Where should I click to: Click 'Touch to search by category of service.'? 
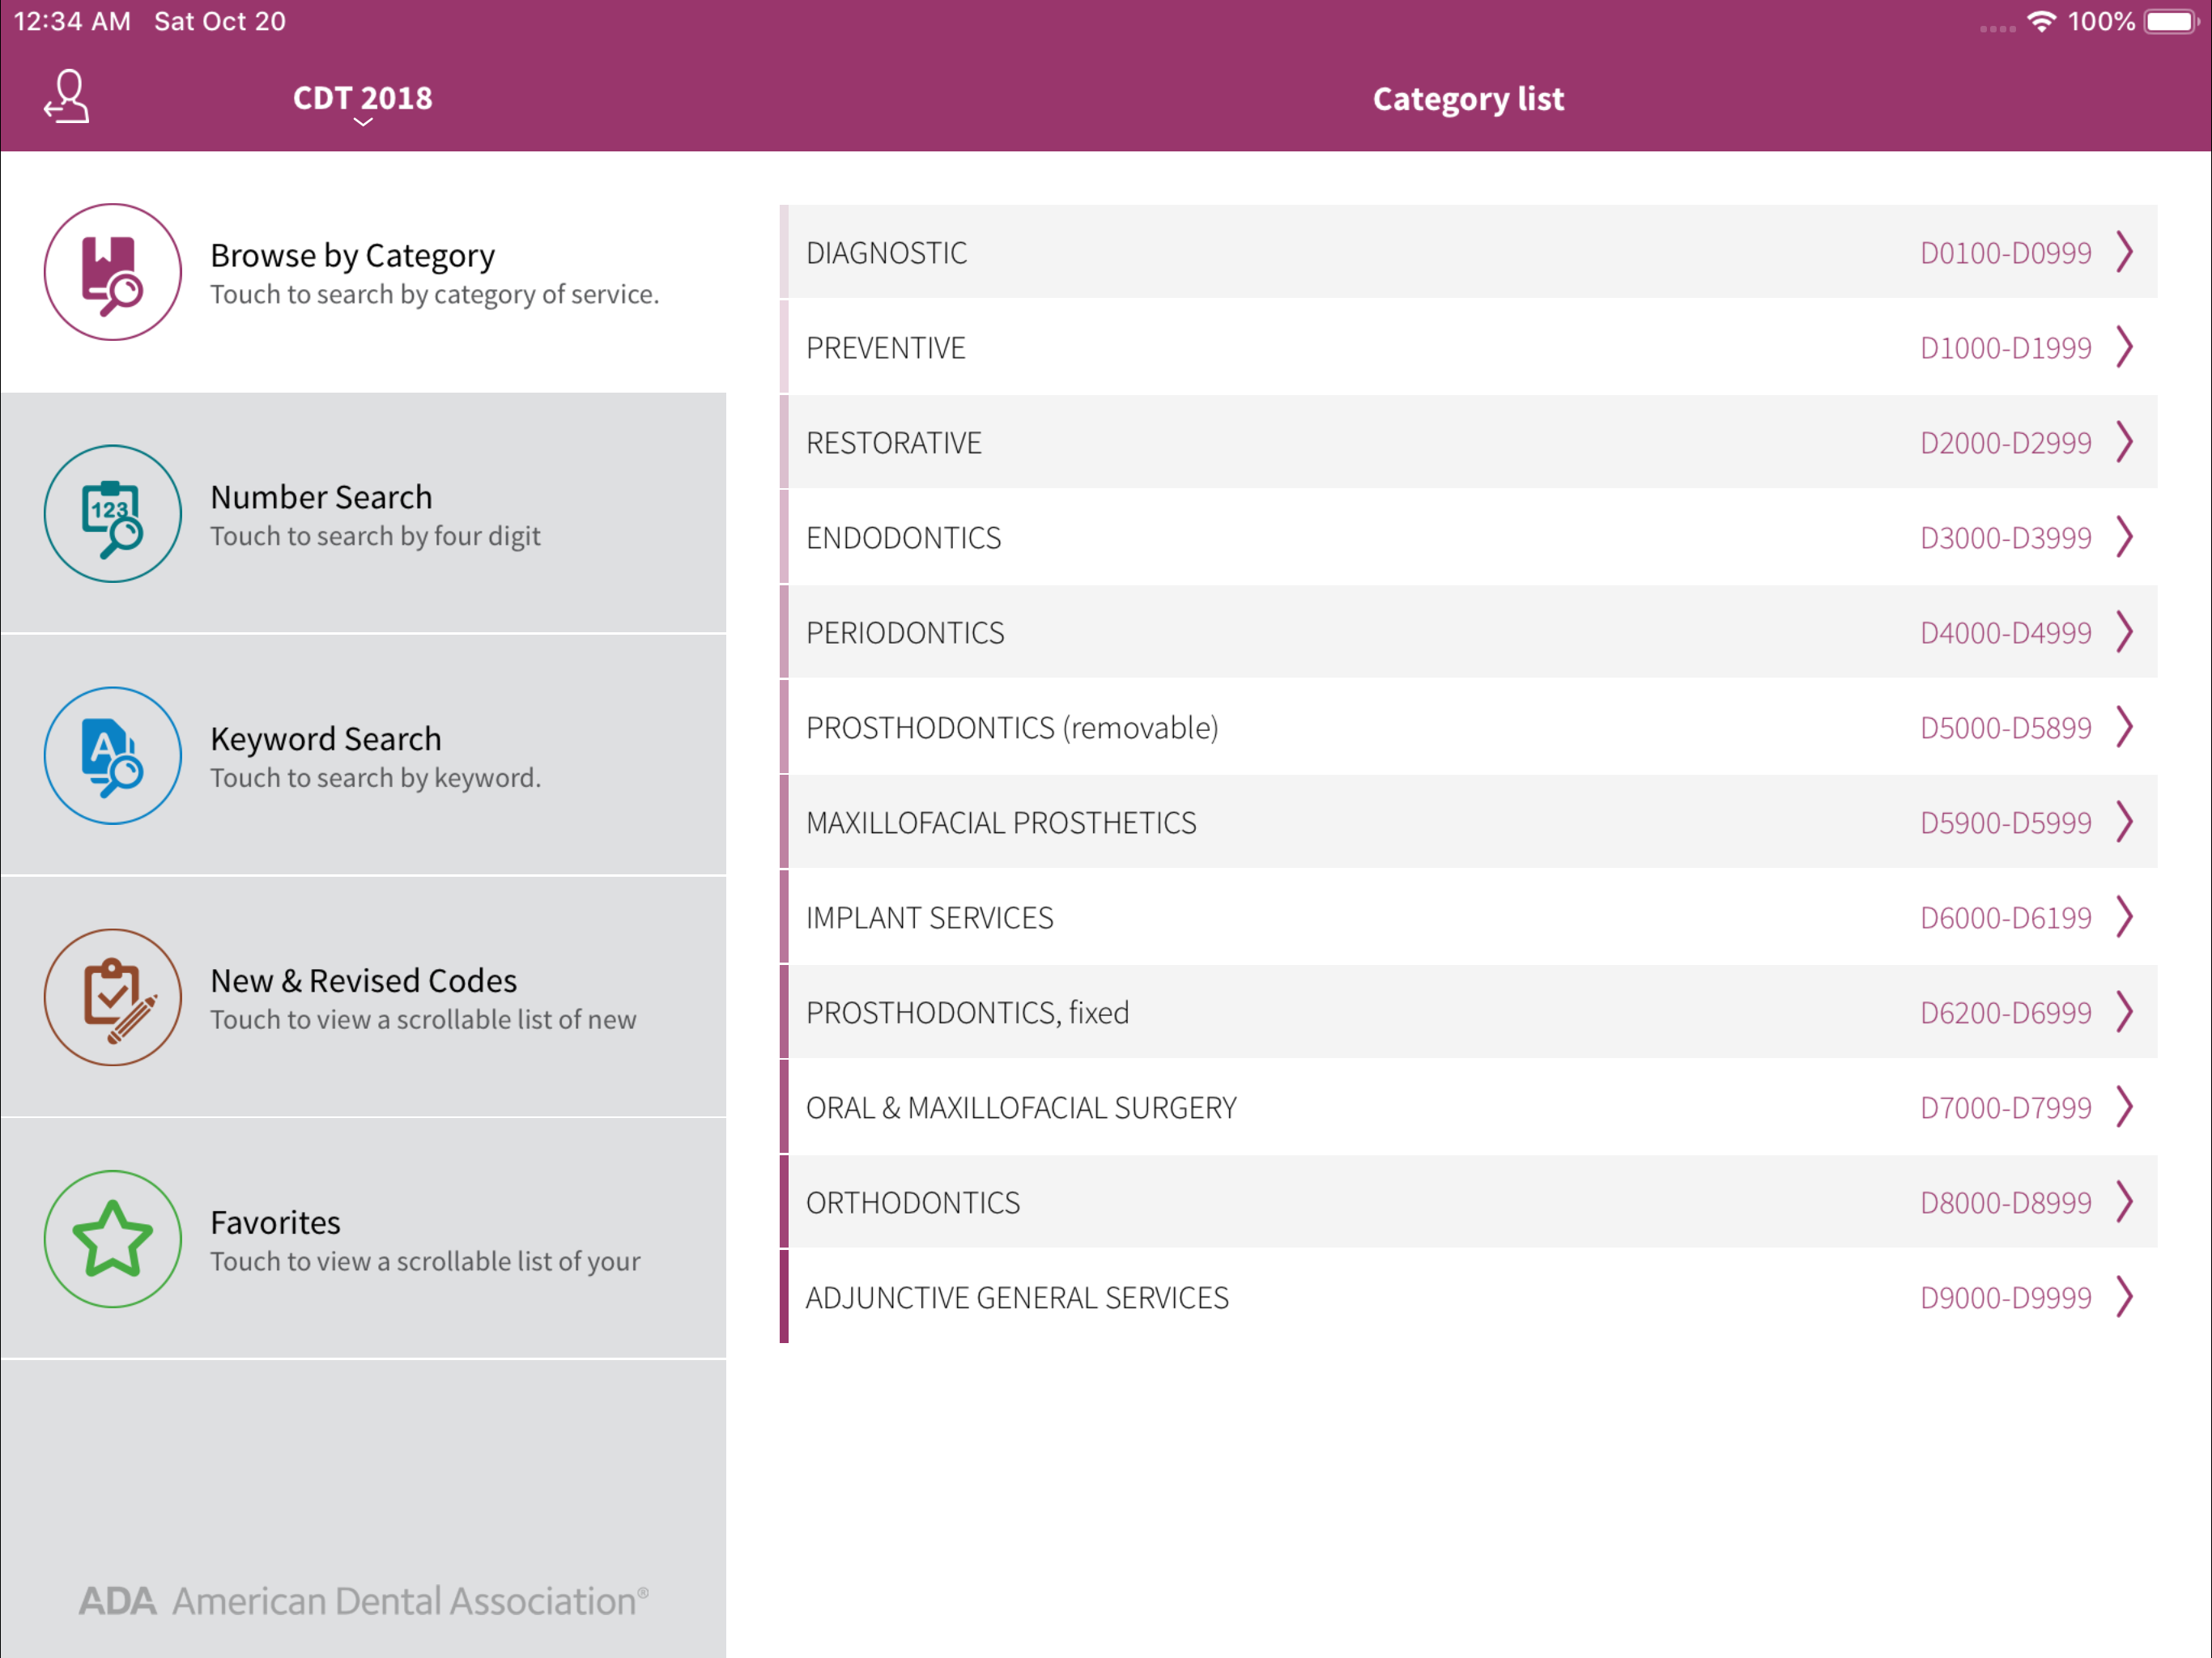[435, 295]
